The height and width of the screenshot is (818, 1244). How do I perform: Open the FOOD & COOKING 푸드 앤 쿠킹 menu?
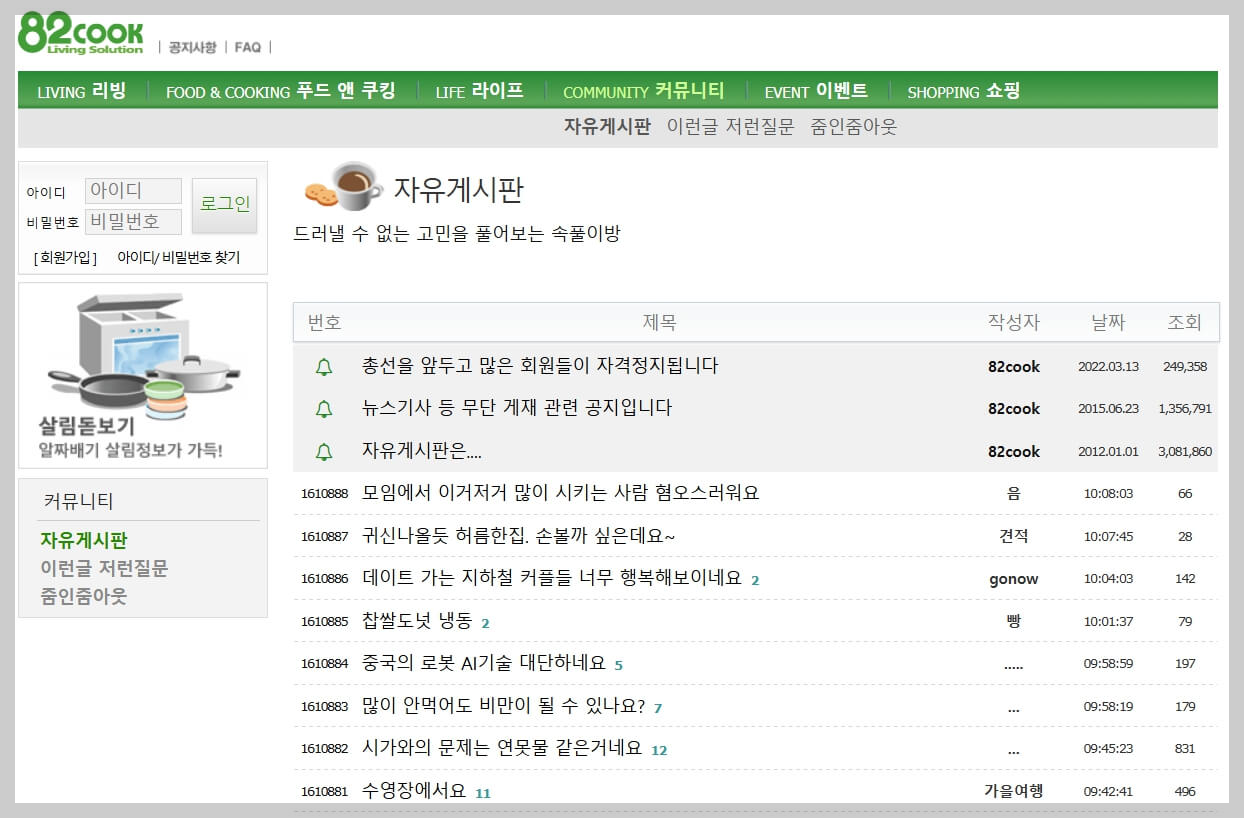click(281, 91)
